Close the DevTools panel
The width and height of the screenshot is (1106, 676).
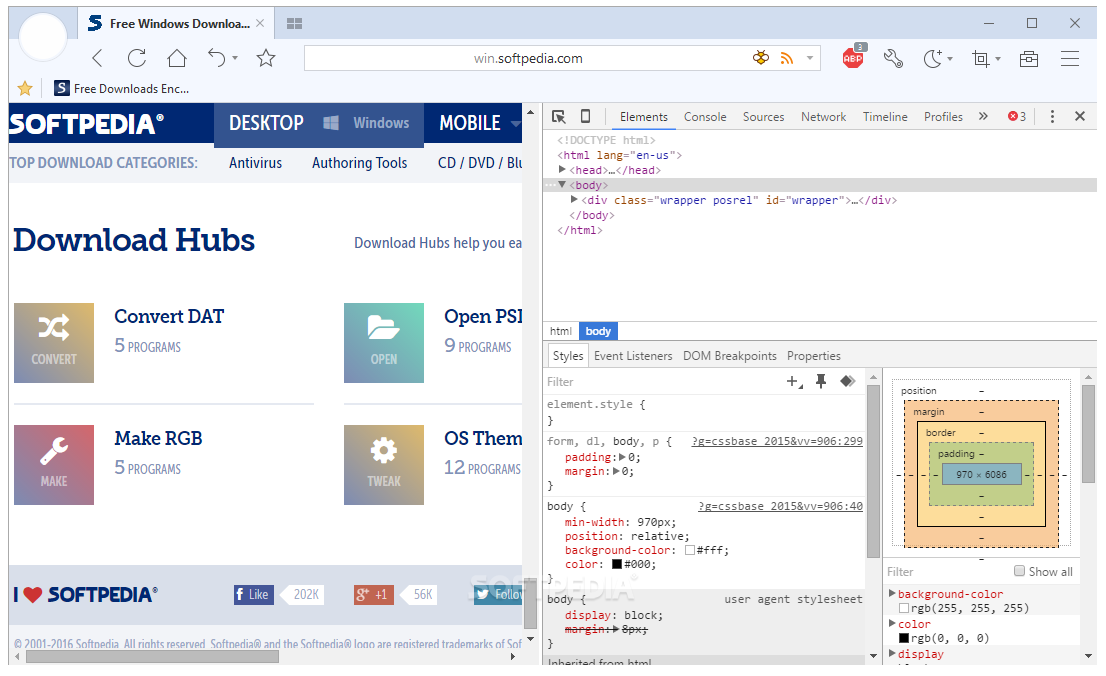1080,116
